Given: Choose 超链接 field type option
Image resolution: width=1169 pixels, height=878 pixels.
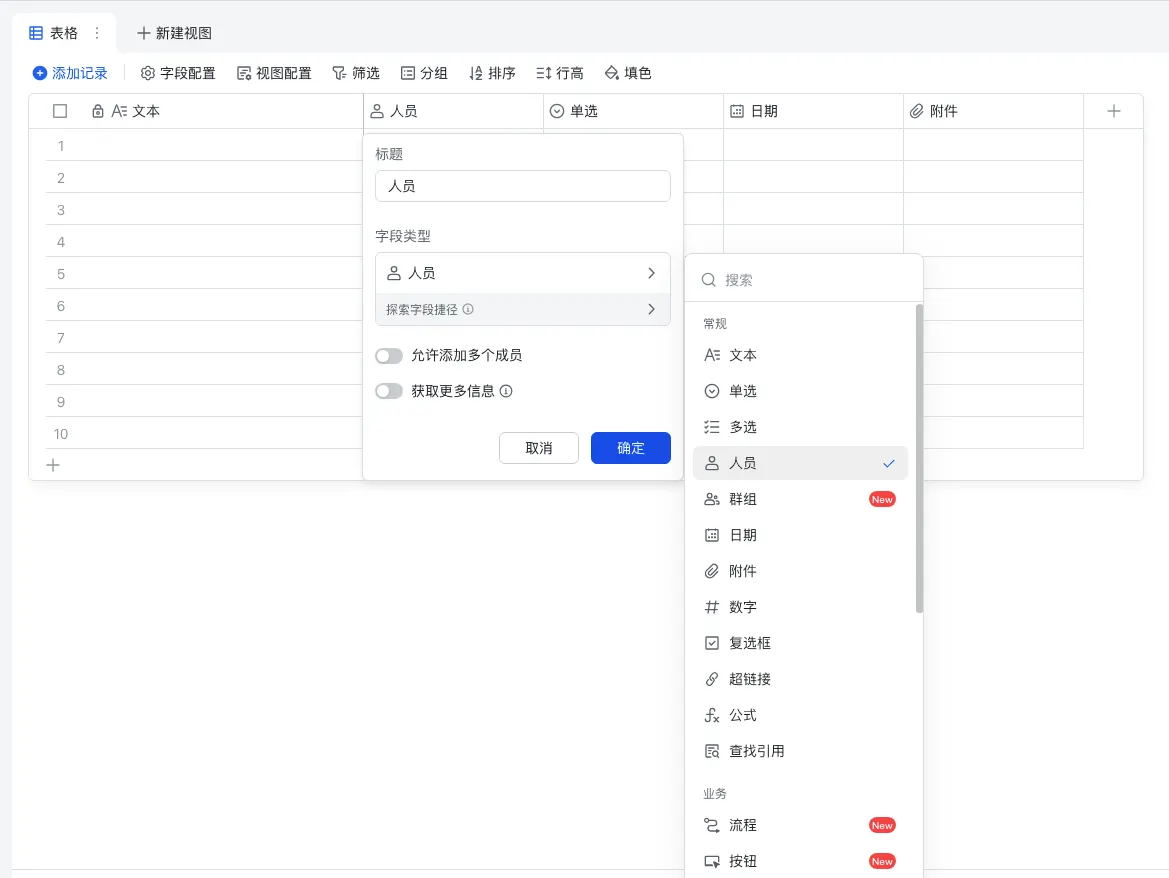Looking at the screenshot, I should (x=749, y=679).
